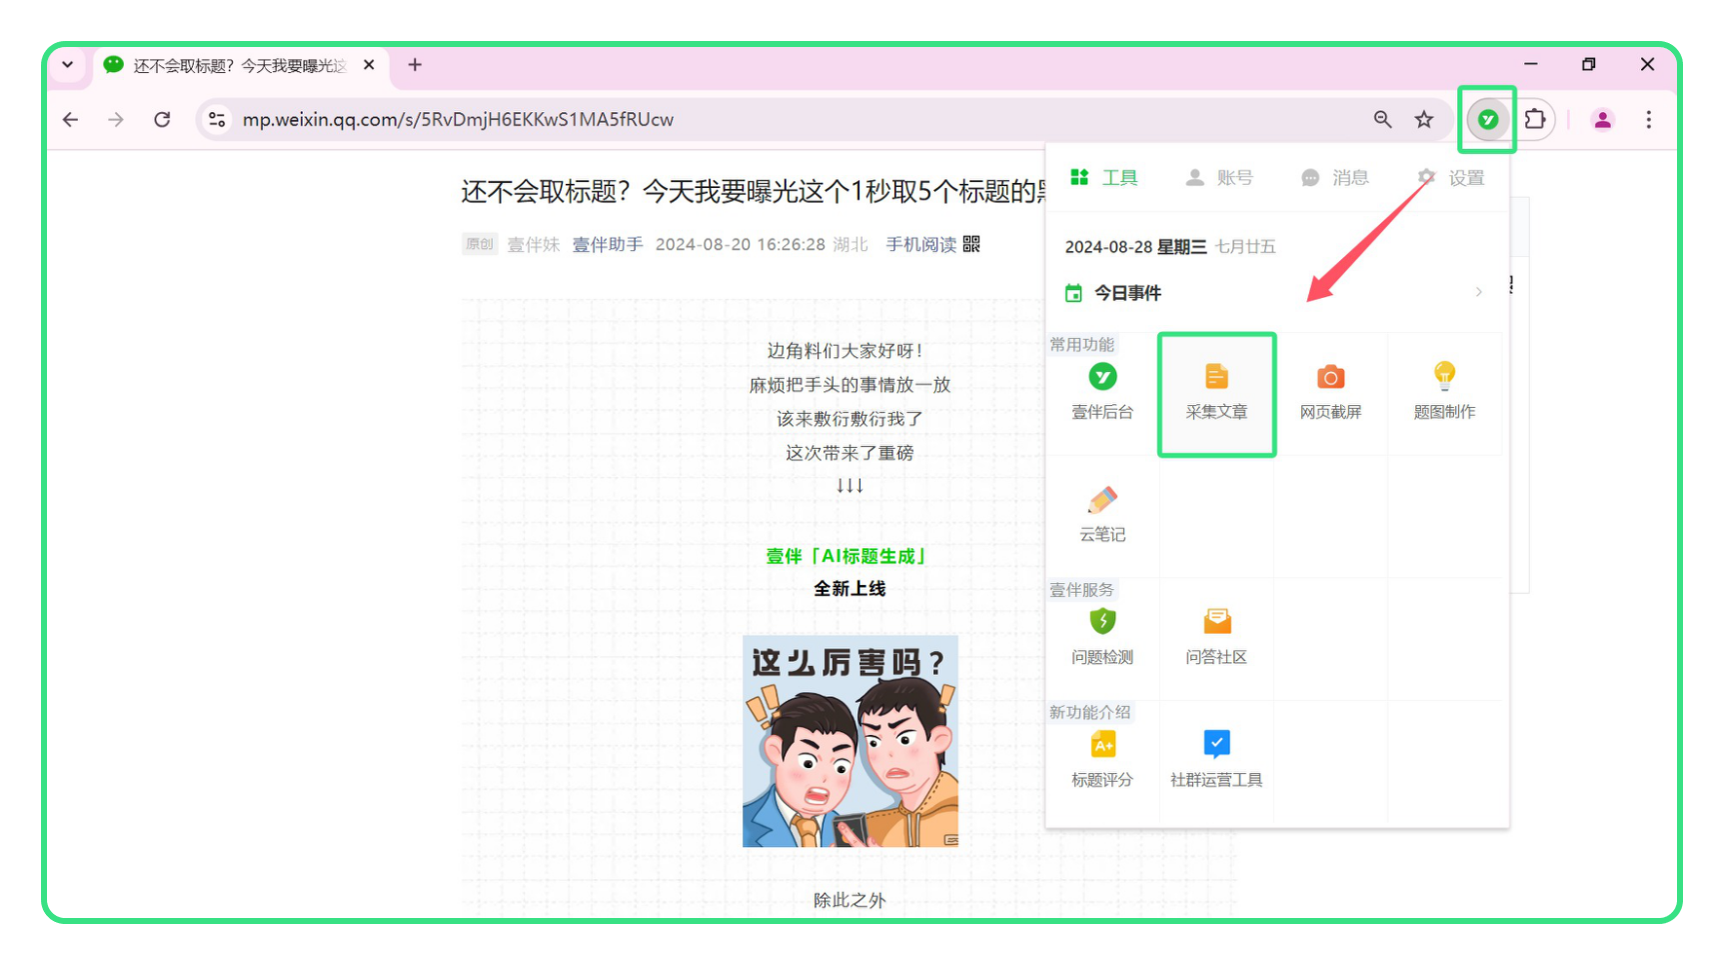This screenshot has width=1725, height=963.
Task: Click the 湖北 location text
Action: [x=850, y=245]
